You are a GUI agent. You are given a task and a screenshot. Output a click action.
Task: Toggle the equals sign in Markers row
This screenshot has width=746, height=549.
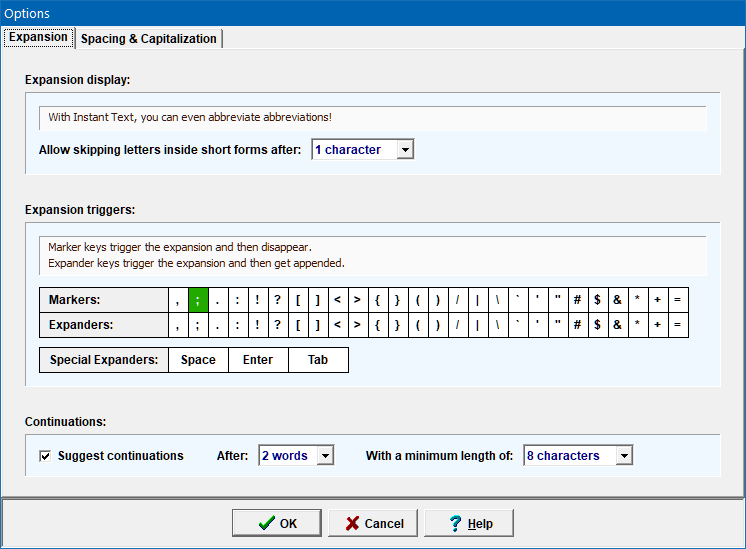coord(678,300)
